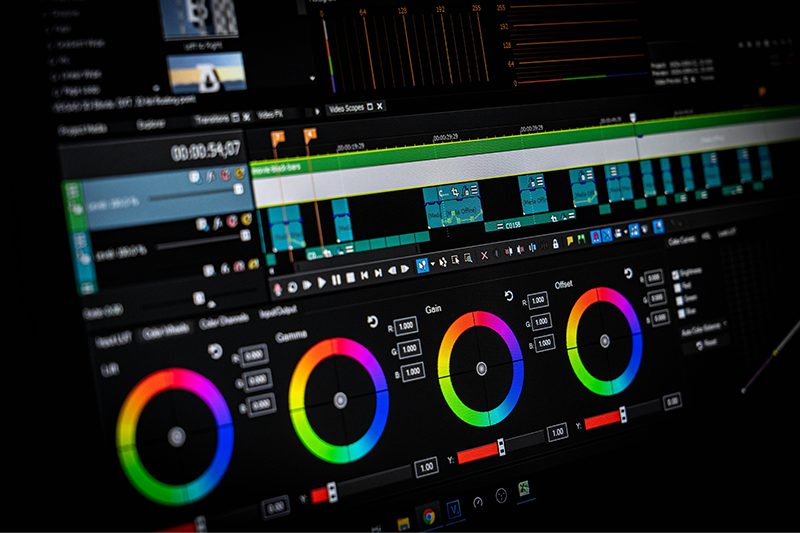Toggle Auto Ripple icon
The height and width of the screenshot is (533, 800).
tap(618, 233)
